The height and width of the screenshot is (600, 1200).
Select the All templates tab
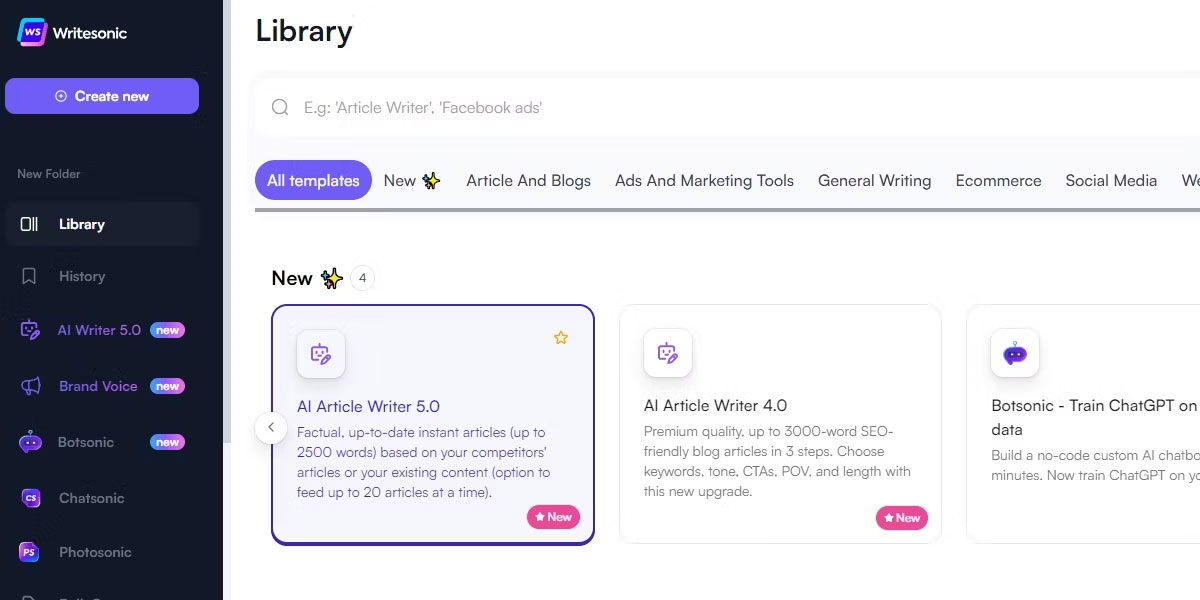[x=313, y=181]
